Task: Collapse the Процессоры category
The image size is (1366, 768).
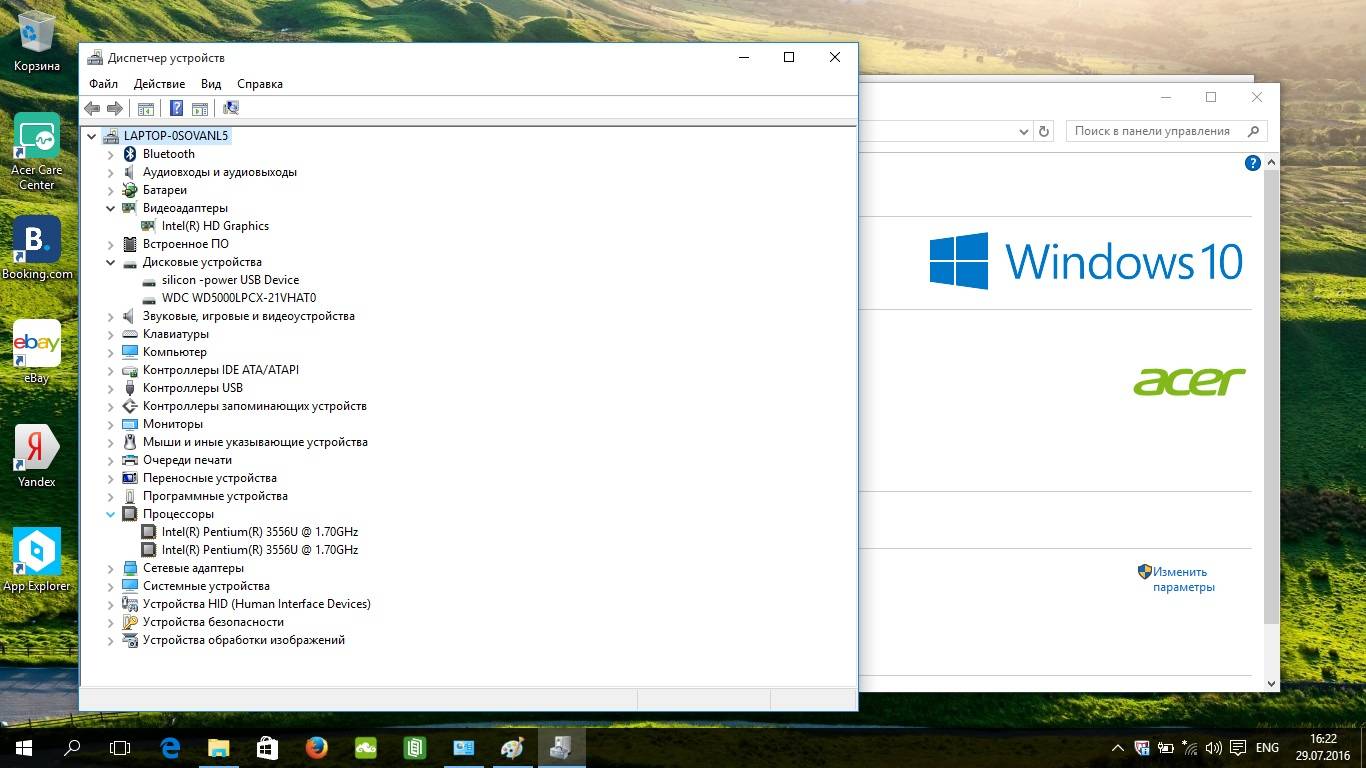Action: click(111, 514)
